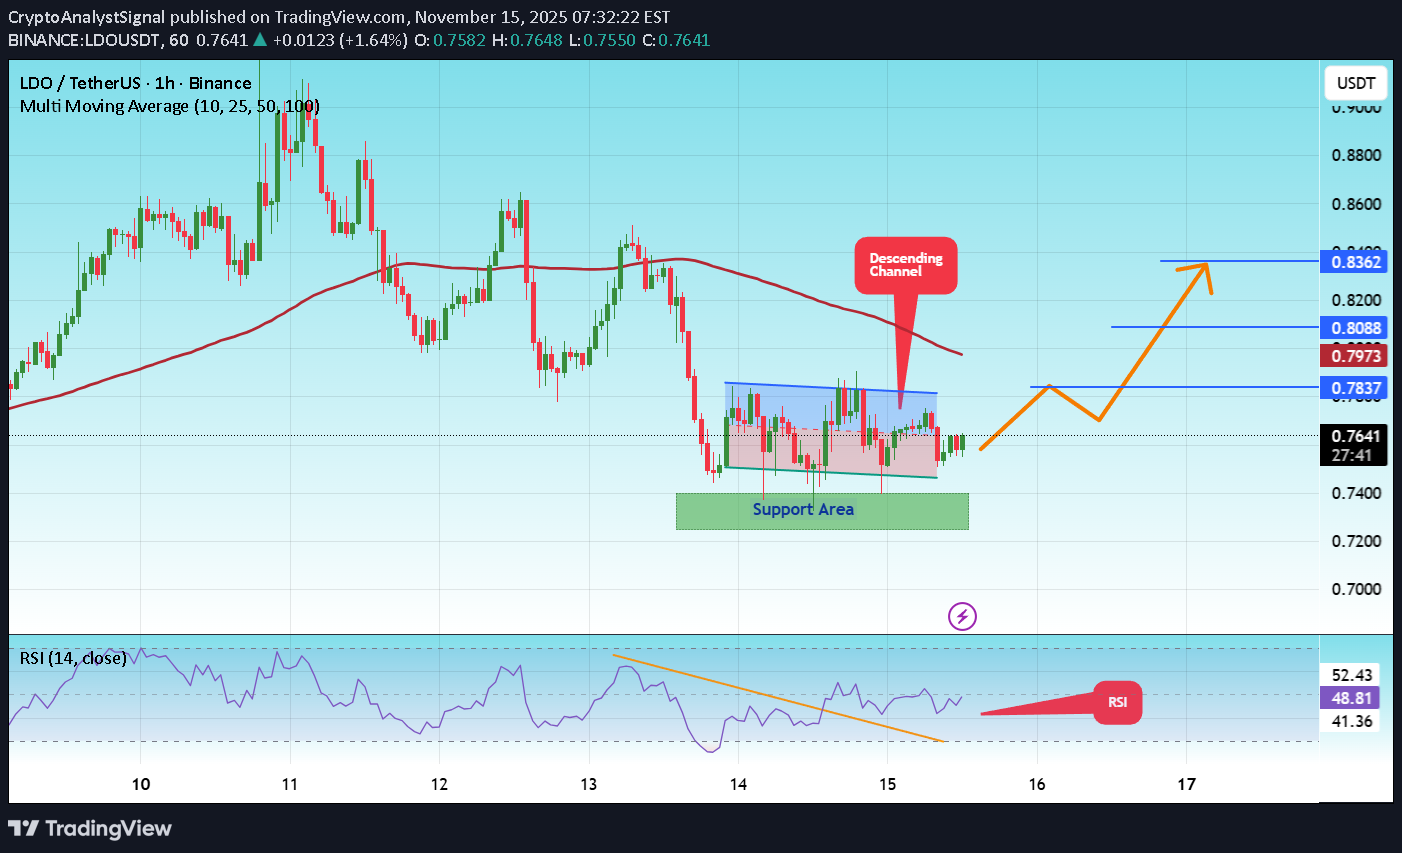Click the Descending Channel callout marker
The width and height of the screenshot is (1402, 853).
pyautogui.click(x=905, y=265)
